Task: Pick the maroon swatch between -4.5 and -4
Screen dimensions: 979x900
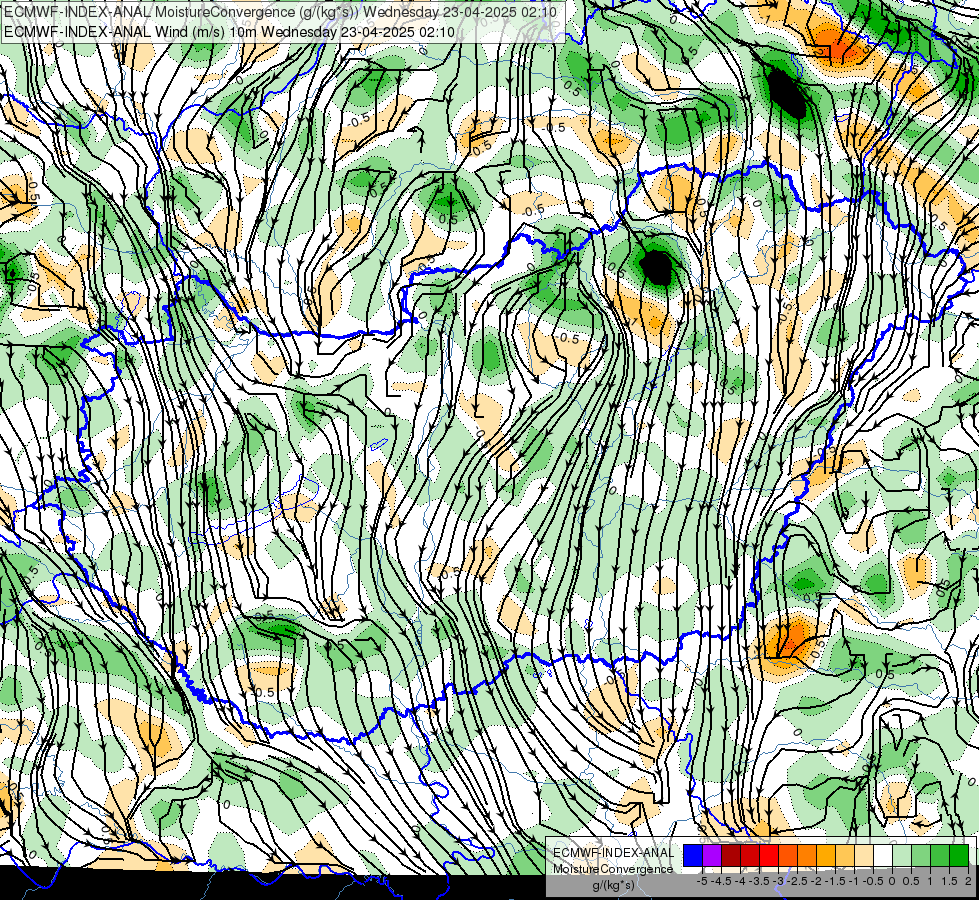Action: pos(731,855)
